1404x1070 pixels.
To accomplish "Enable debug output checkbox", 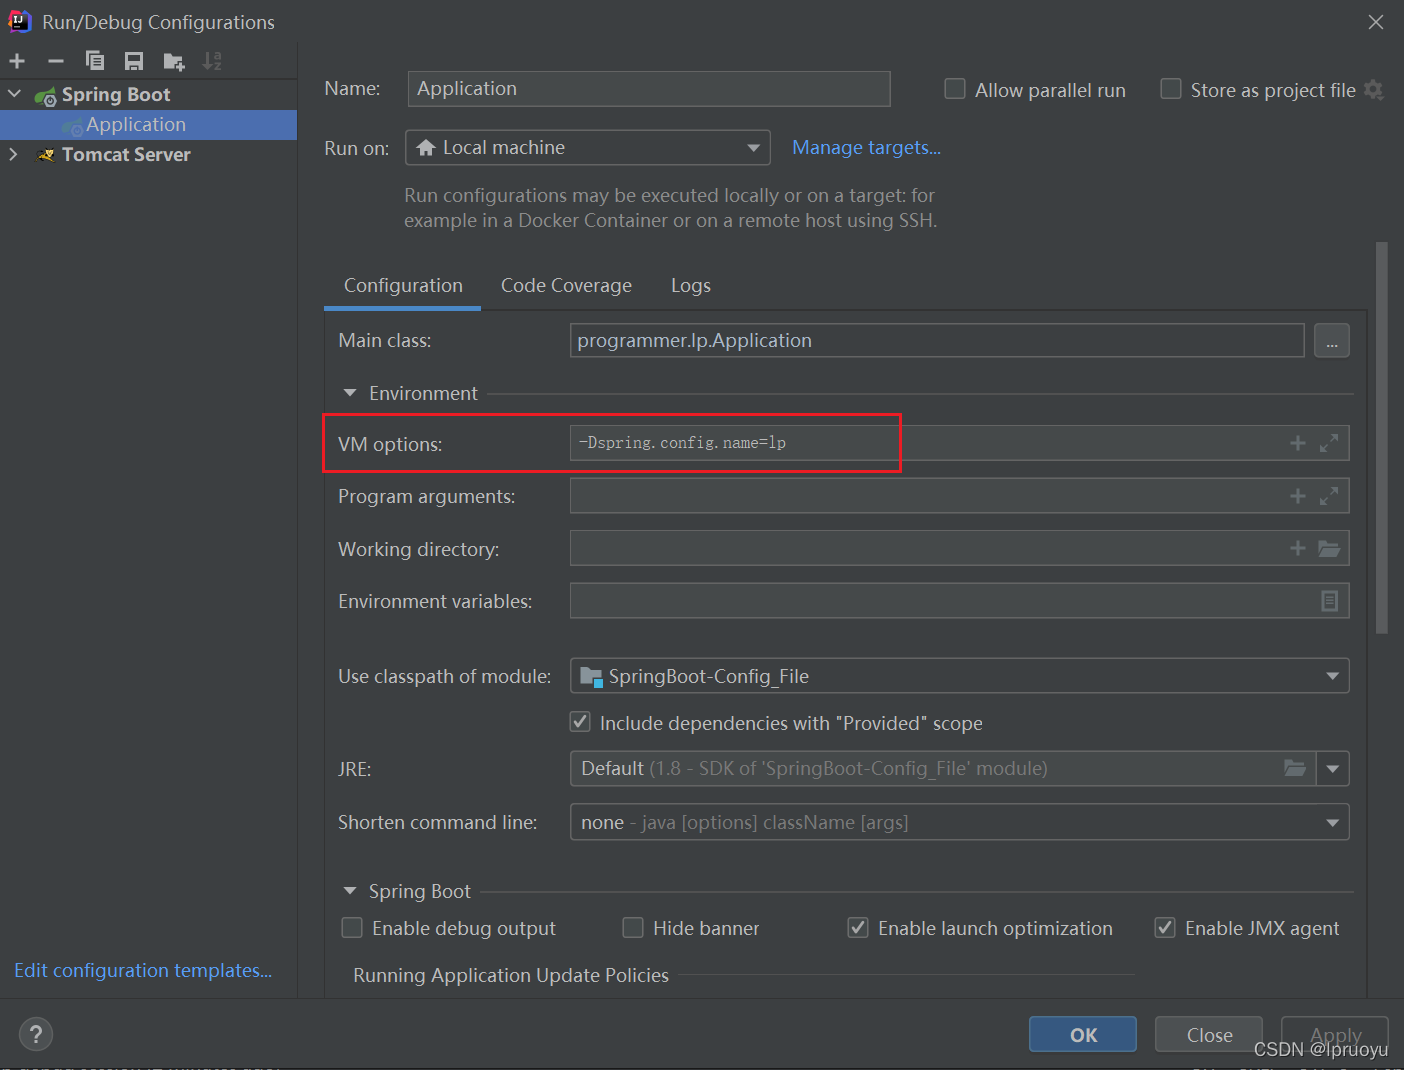I will click(x=352, y=928).
